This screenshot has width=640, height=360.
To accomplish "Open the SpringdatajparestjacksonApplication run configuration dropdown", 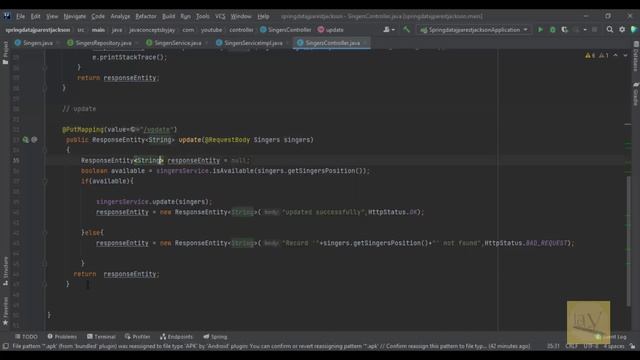I will pos(474,29).
